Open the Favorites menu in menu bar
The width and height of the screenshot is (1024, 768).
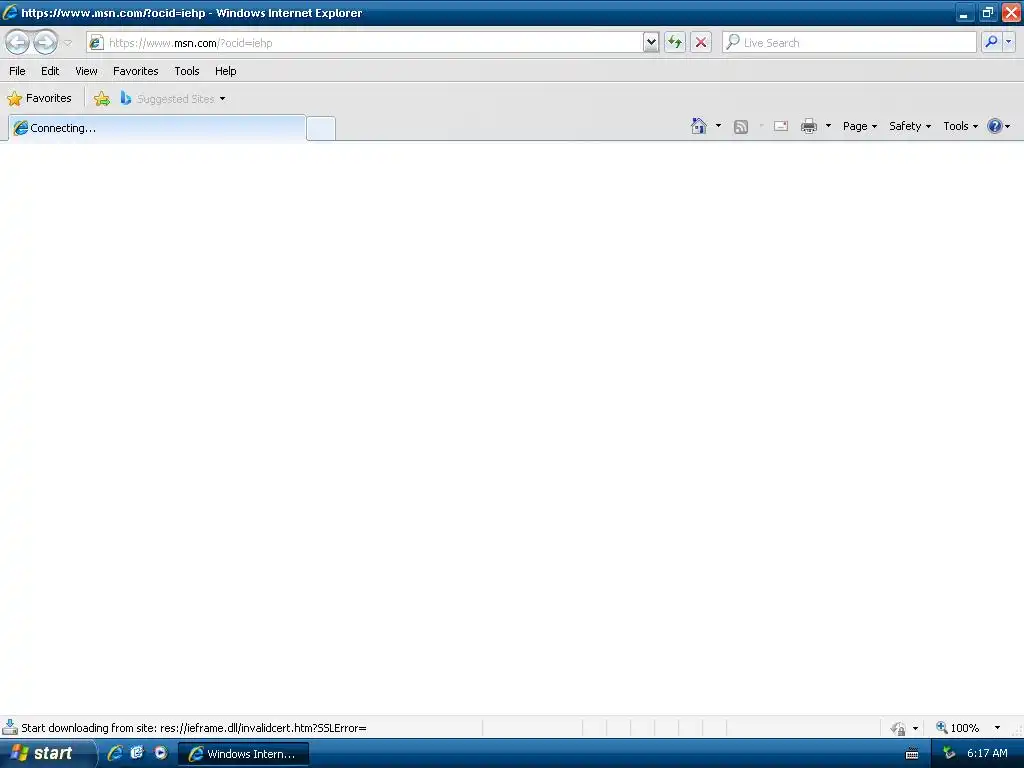[135, 71]
